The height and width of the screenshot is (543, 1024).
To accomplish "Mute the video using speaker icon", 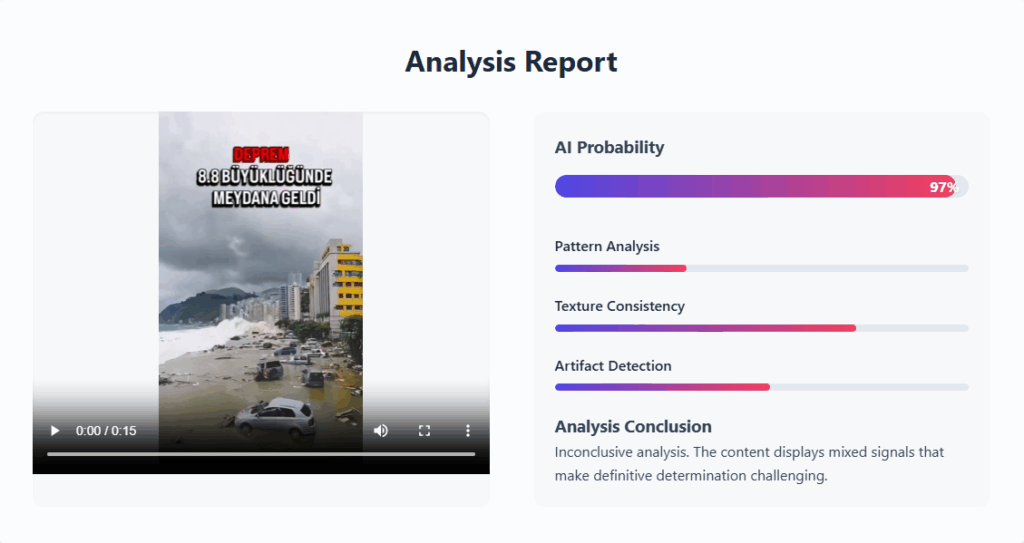I will pos(381,431).
